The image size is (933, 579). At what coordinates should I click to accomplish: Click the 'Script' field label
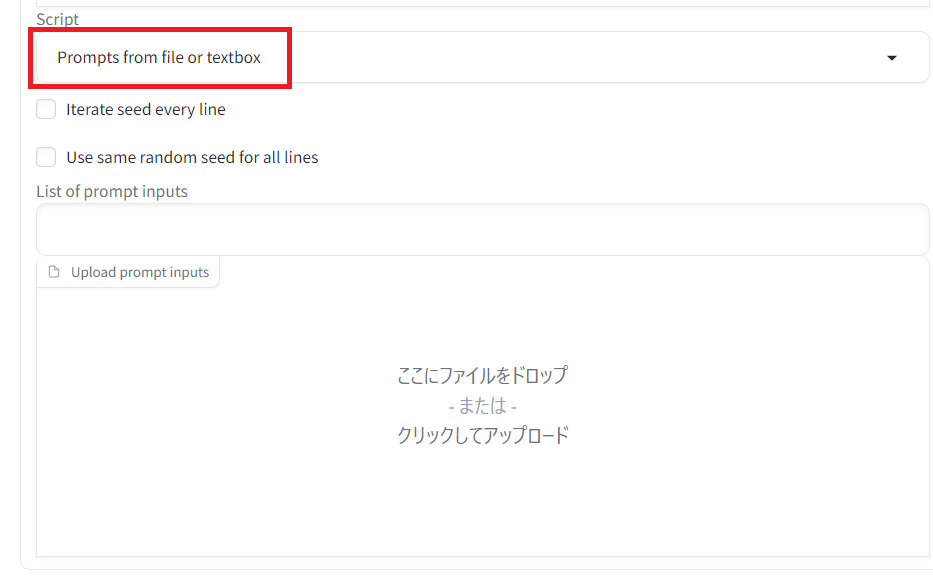click(x=58, y=19)
